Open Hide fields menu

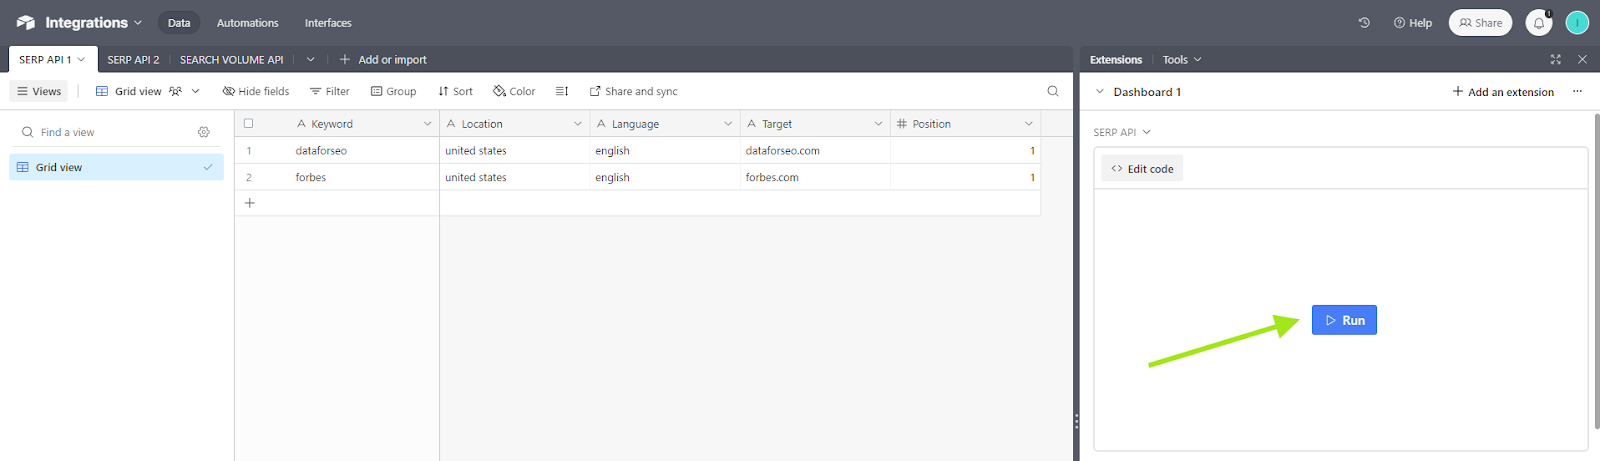point(255,91)
